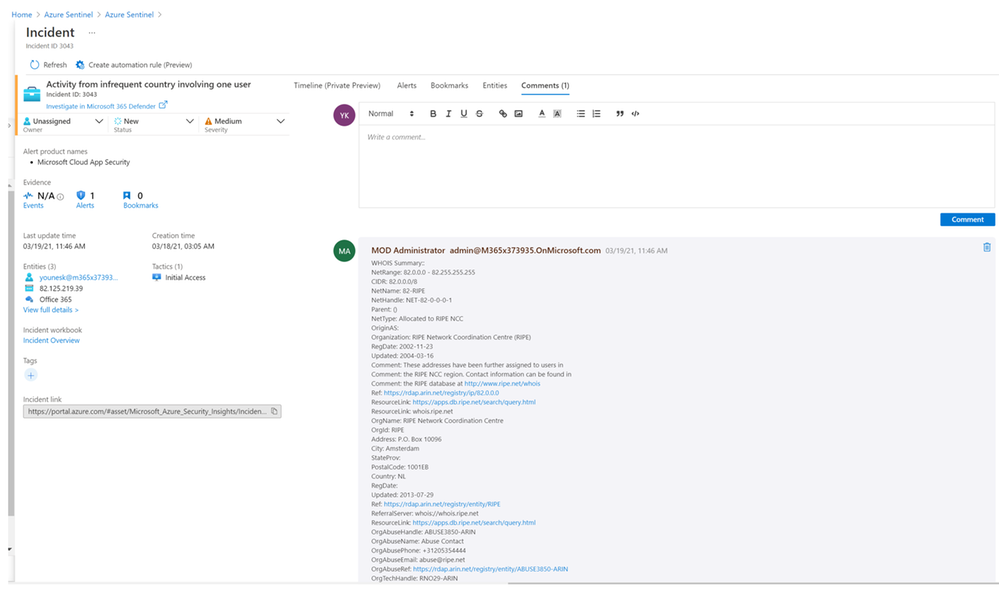Expand the Severity dropdown showing Medium
Viewport: 999px width, 593px height.
(245, 122)
